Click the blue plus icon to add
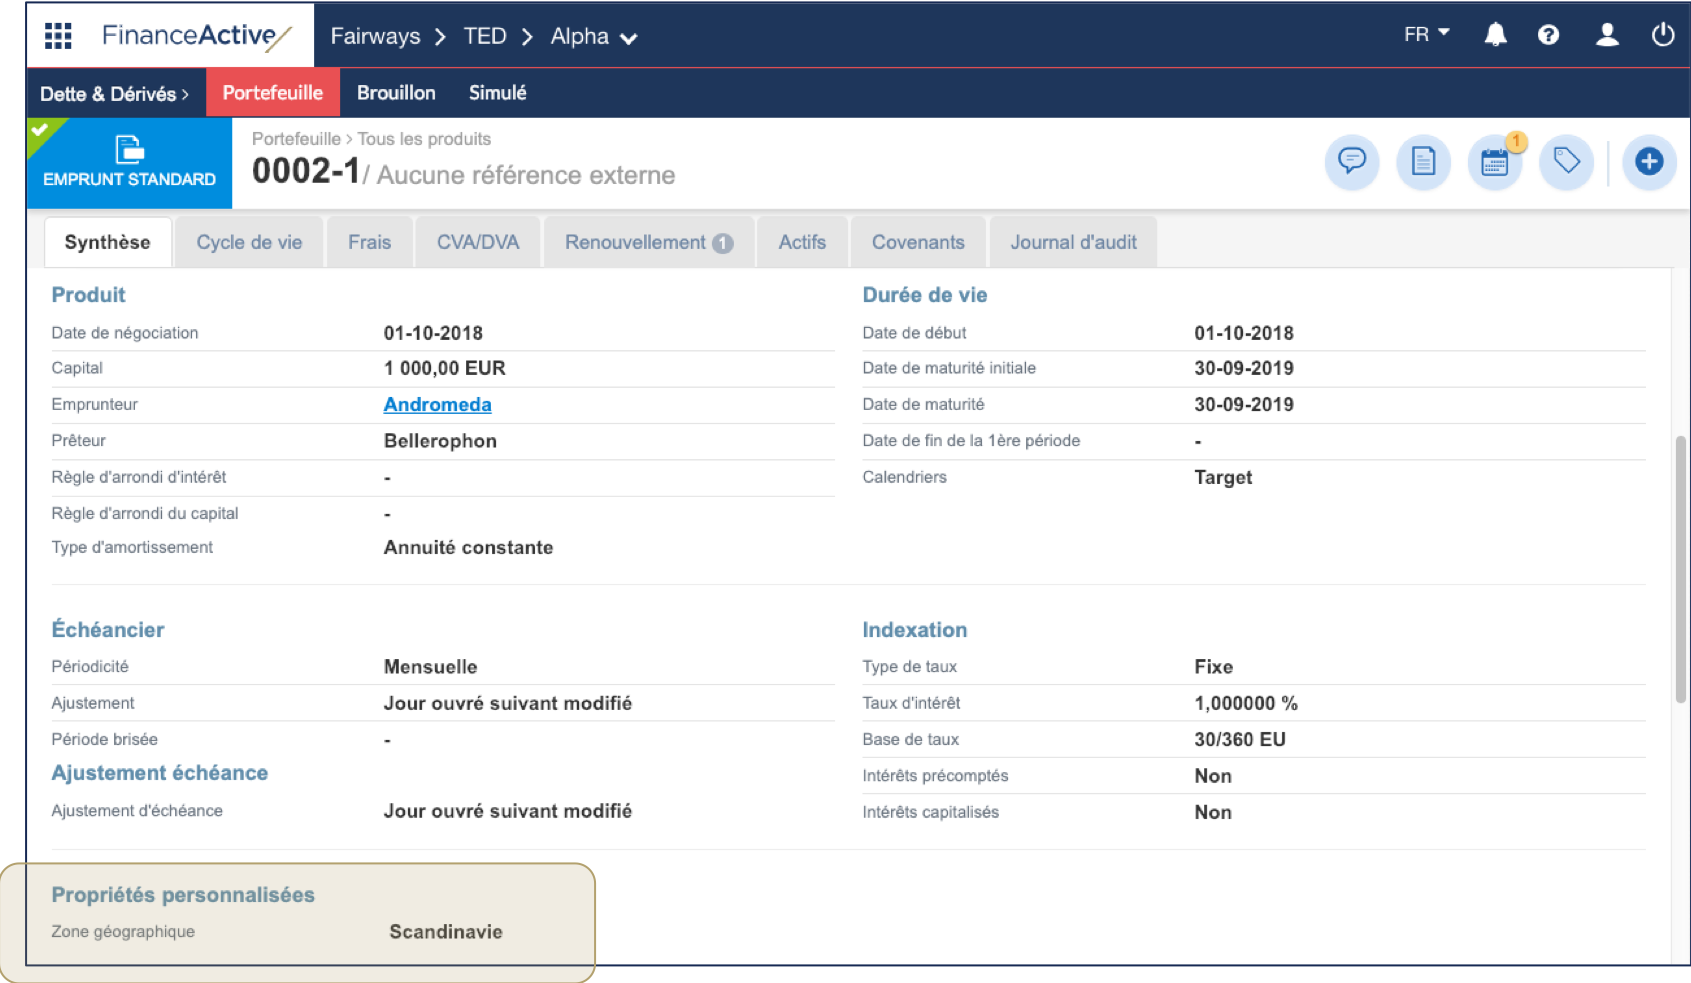 1649,162
